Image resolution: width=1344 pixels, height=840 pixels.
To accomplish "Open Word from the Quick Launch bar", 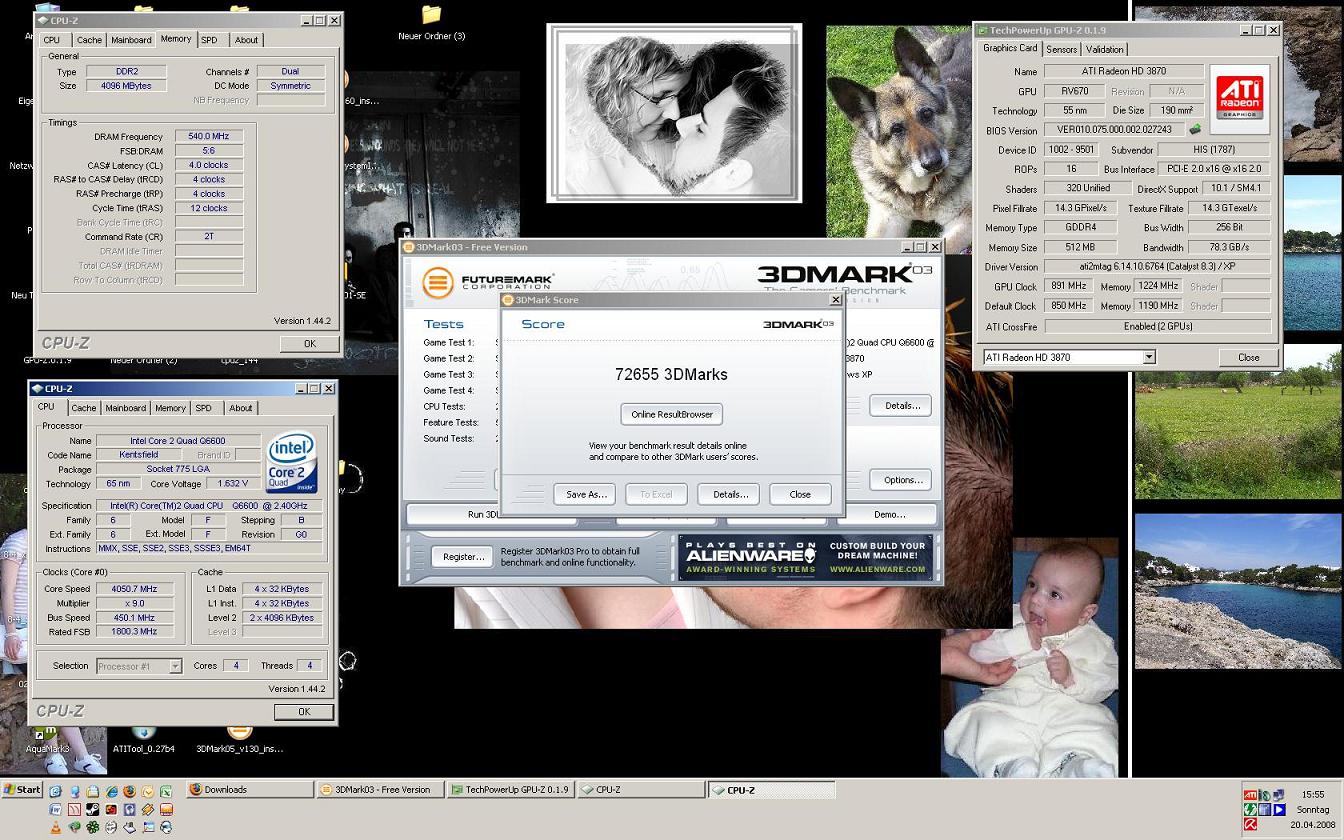I will coord(55,809).
